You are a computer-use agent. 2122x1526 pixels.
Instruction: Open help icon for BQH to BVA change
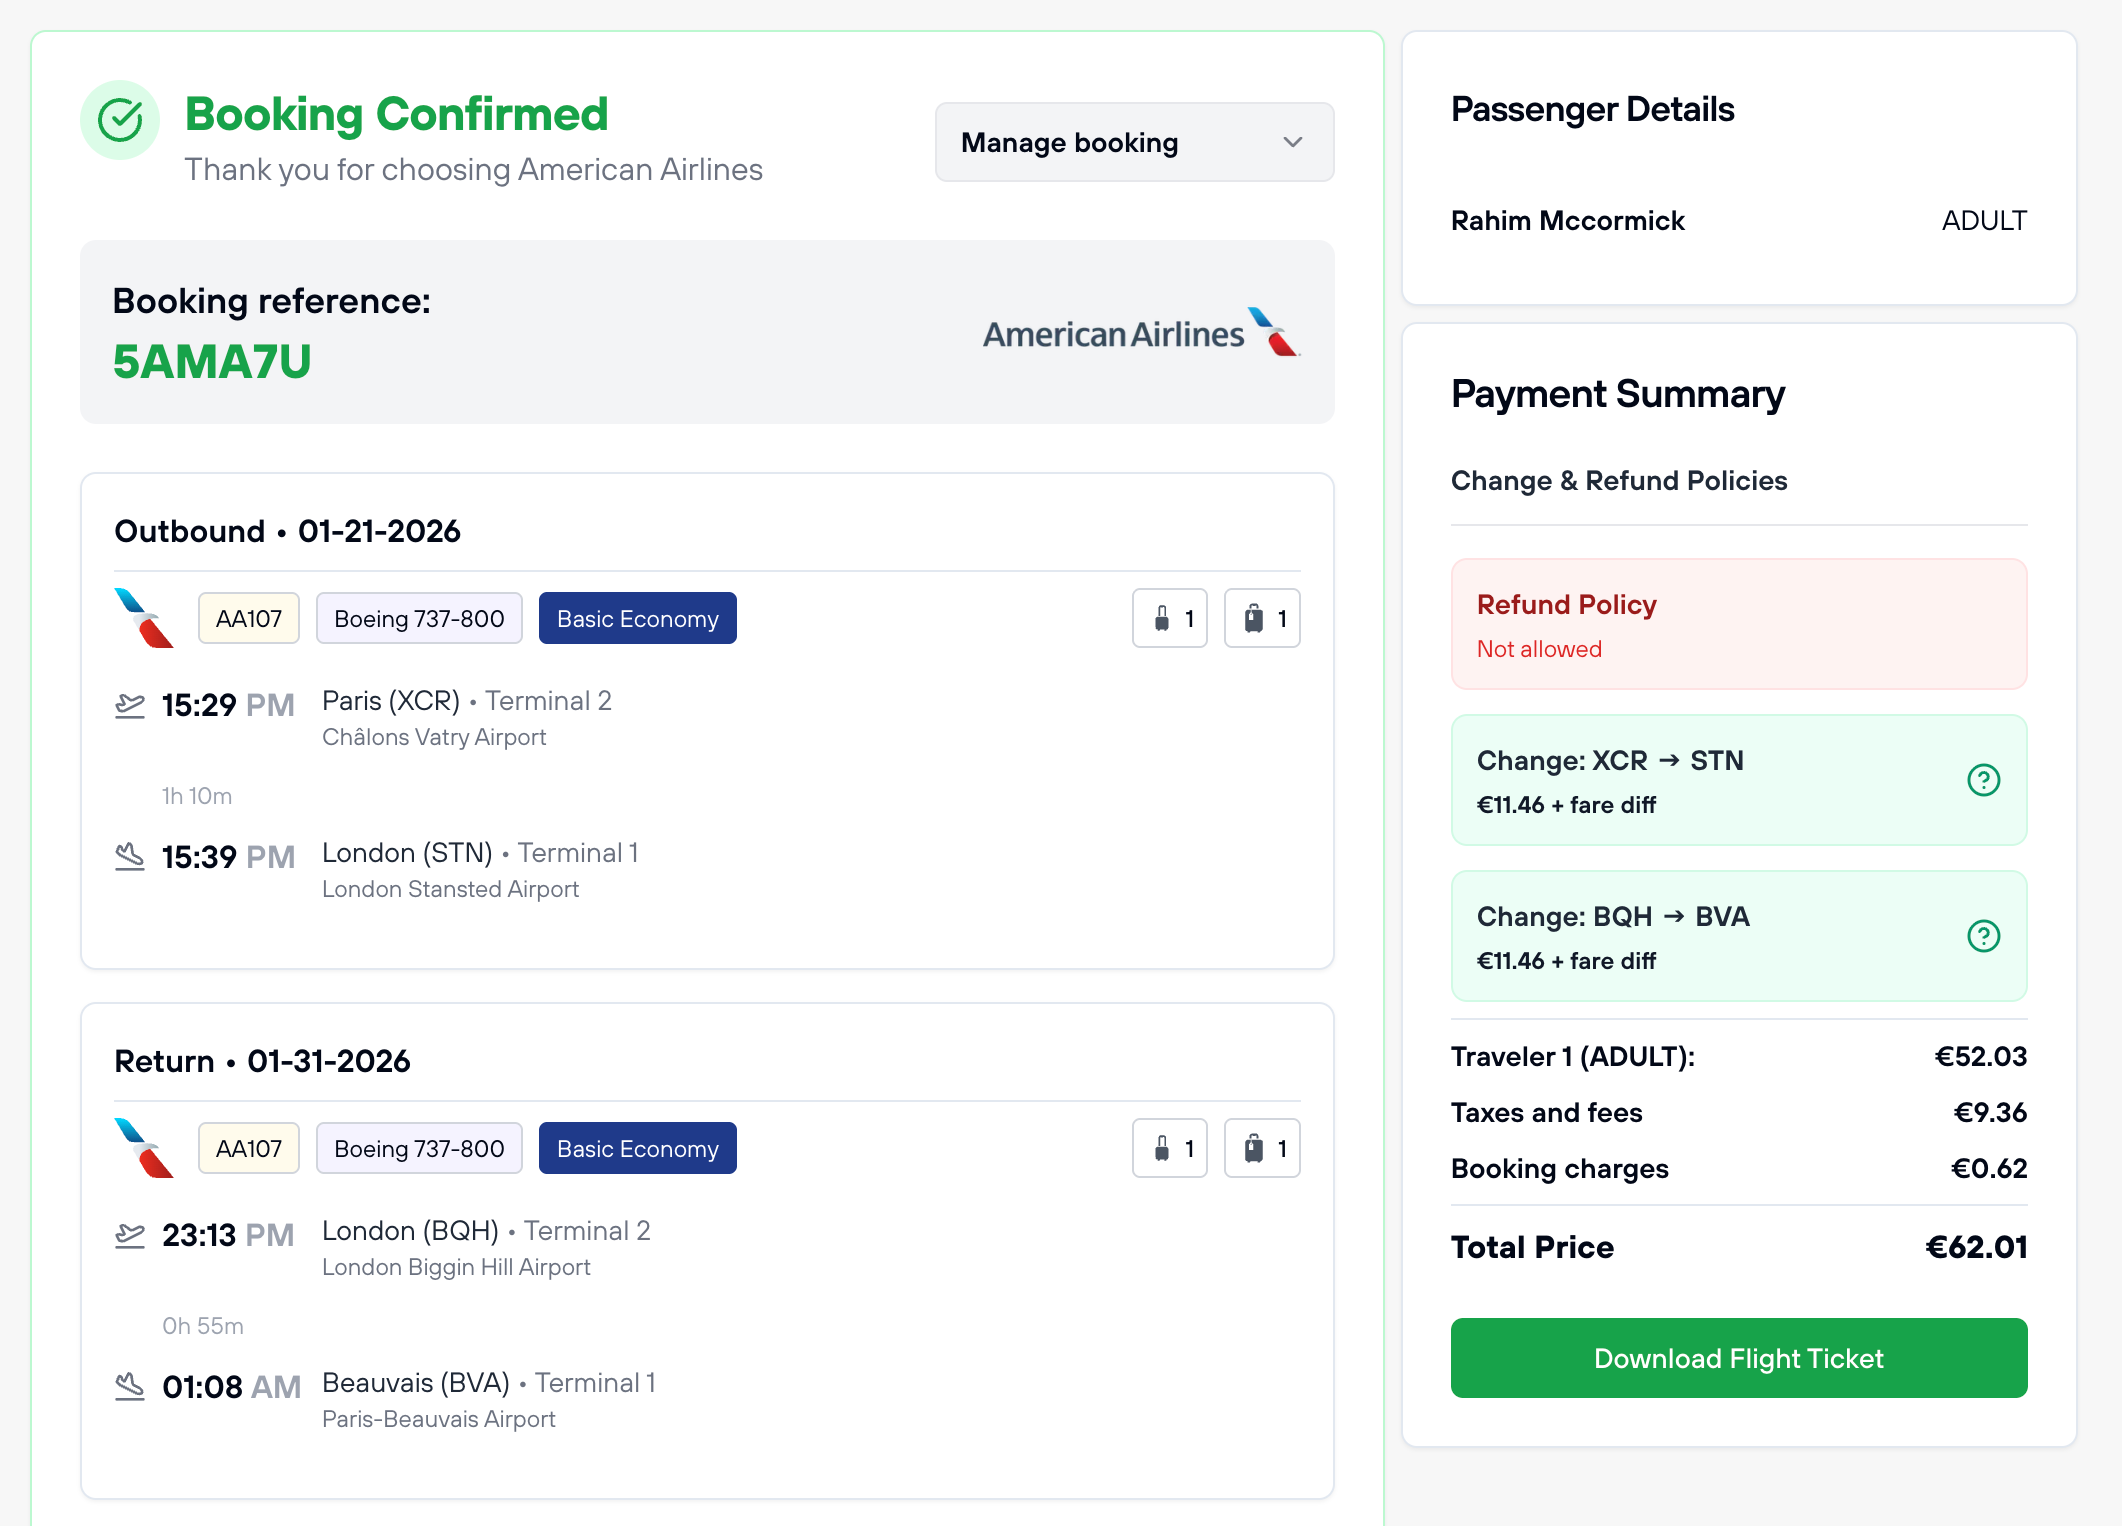pos(1983,936)
